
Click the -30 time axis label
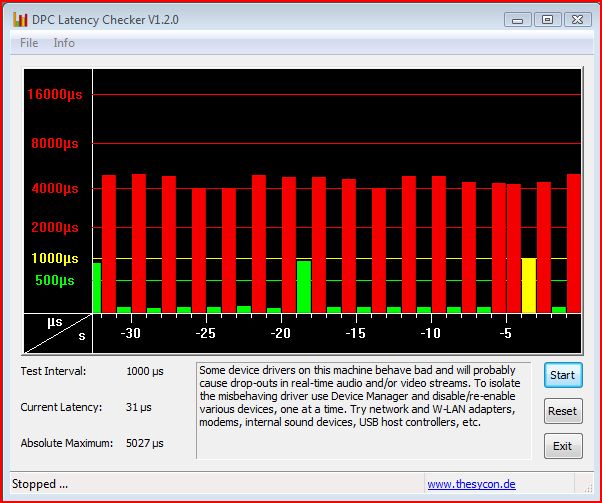(131, 333)
